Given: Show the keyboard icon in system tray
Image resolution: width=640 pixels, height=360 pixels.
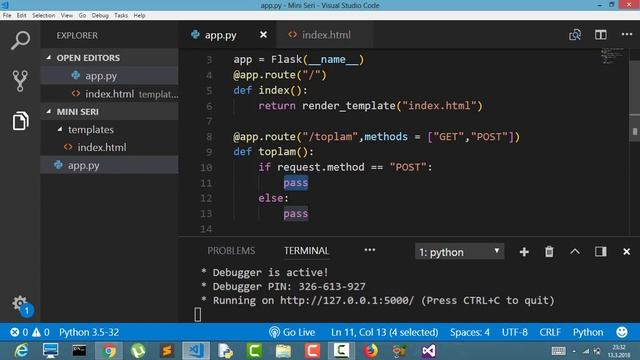Looking at the screenshot, I should click(x=558, y=351).
